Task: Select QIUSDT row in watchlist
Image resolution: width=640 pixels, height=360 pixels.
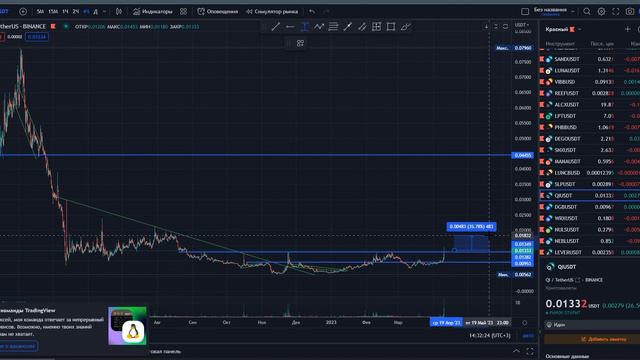Action: [589, 196]
